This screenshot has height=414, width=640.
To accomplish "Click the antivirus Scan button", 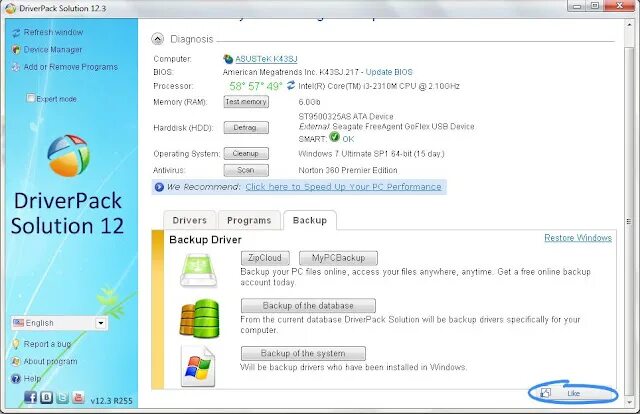I will point(246,170).
